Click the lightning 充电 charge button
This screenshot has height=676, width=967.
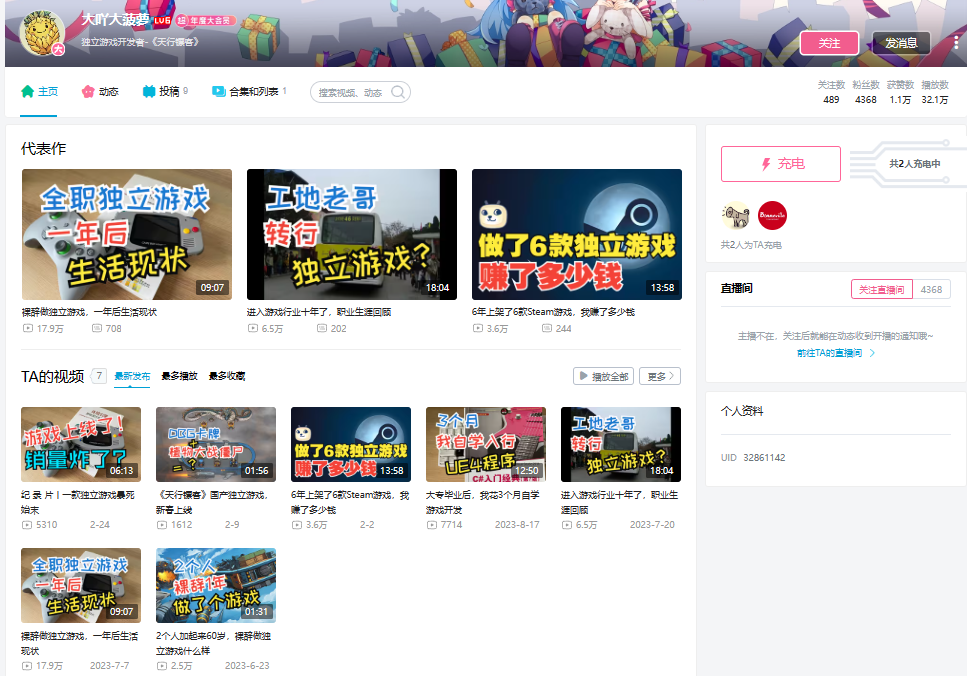780,164
